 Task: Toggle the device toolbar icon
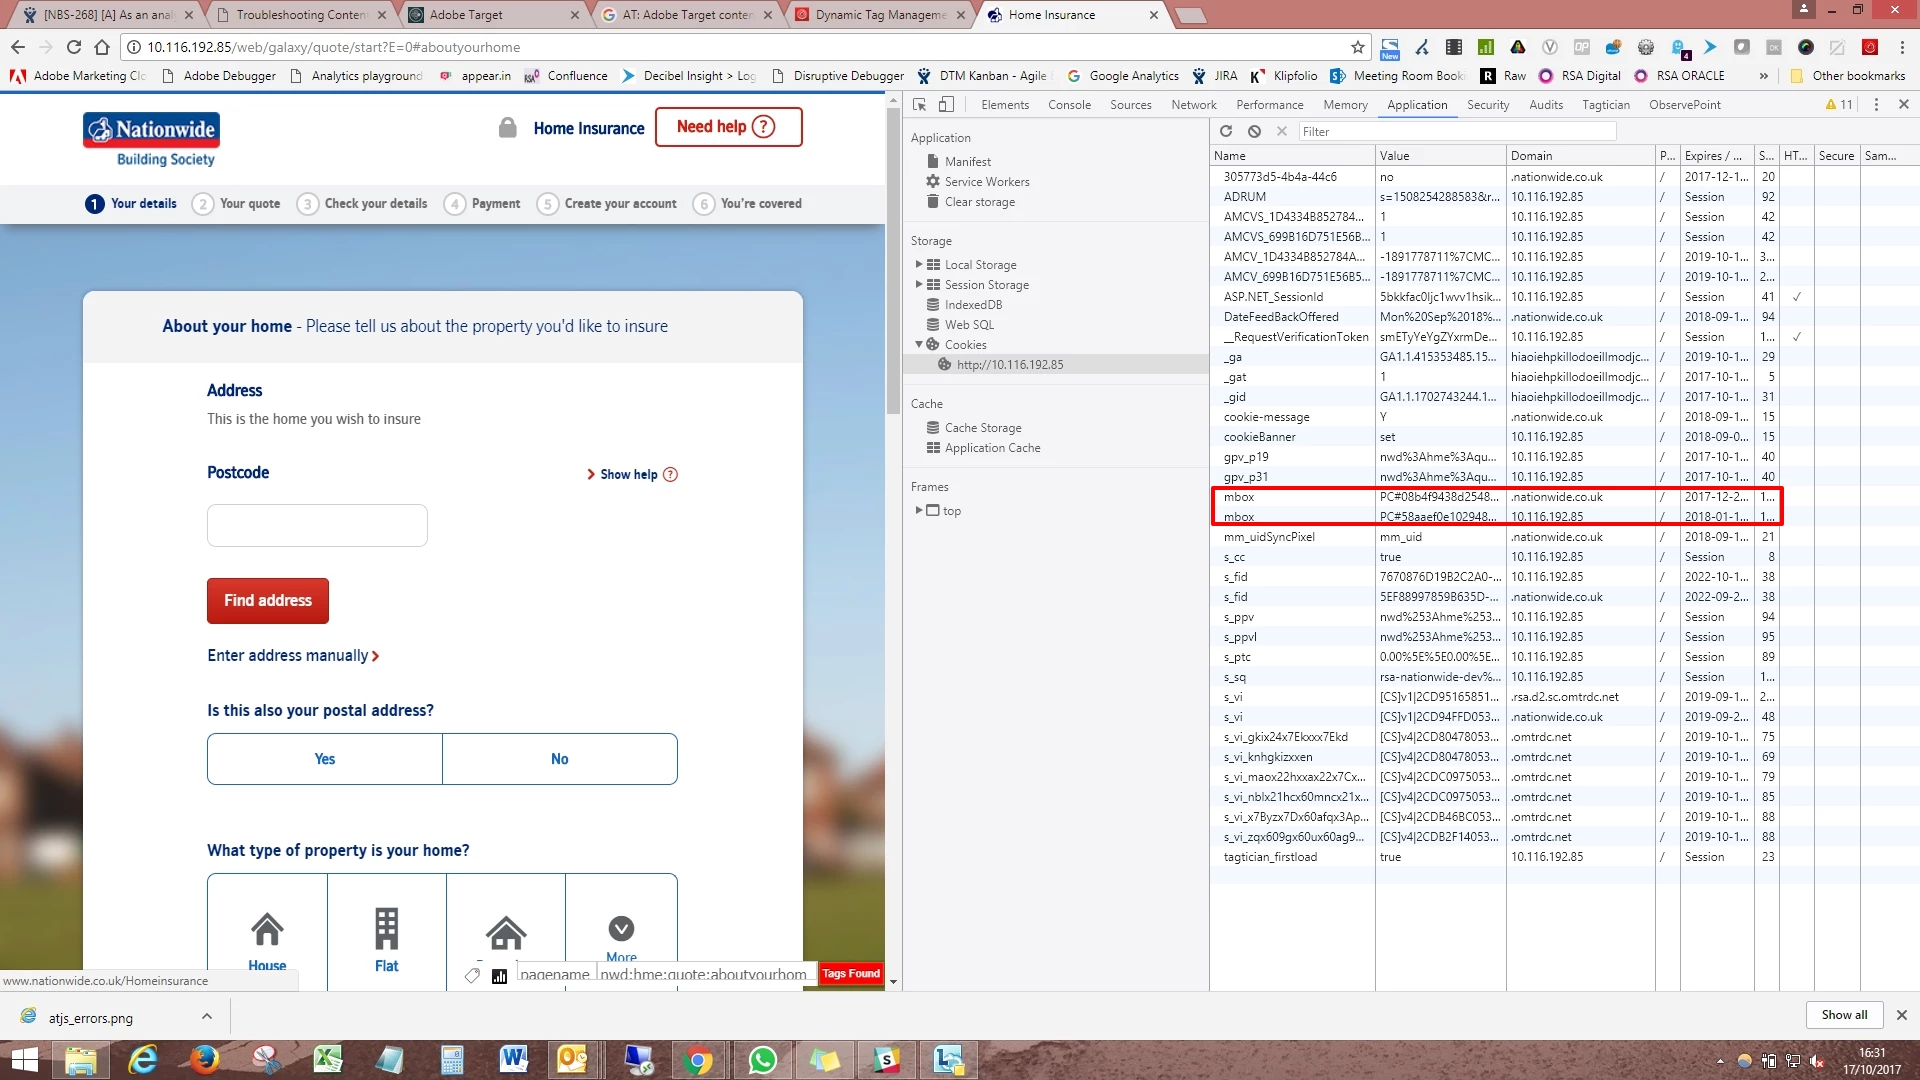946,104
